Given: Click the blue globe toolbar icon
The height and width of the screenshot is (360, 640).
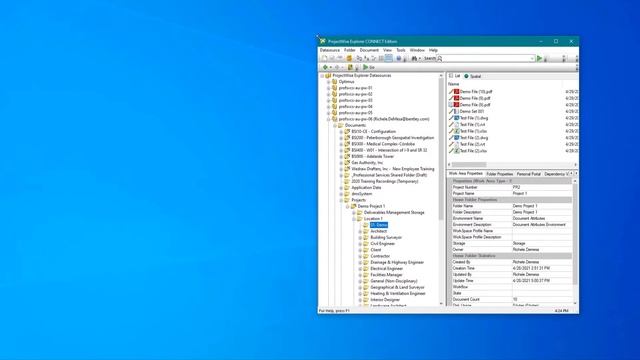Looking at the screenshot, I should (399, 58).
